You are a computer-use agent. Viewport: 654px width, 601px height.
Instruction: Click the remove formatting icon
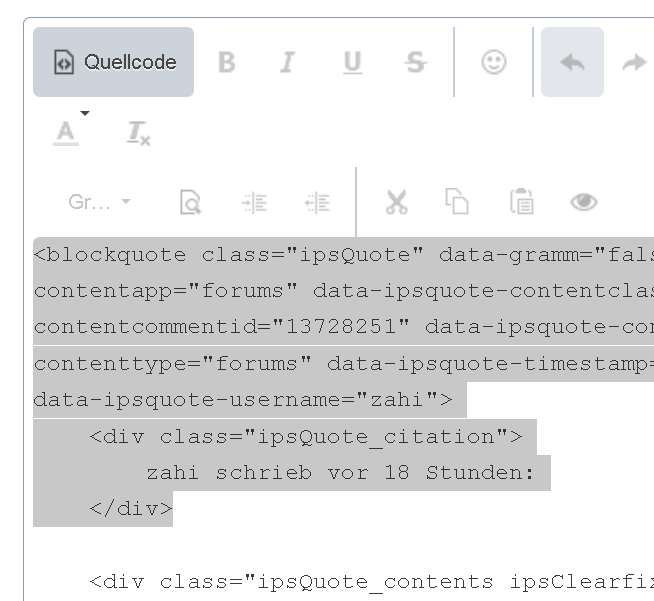tap(138, 132)
